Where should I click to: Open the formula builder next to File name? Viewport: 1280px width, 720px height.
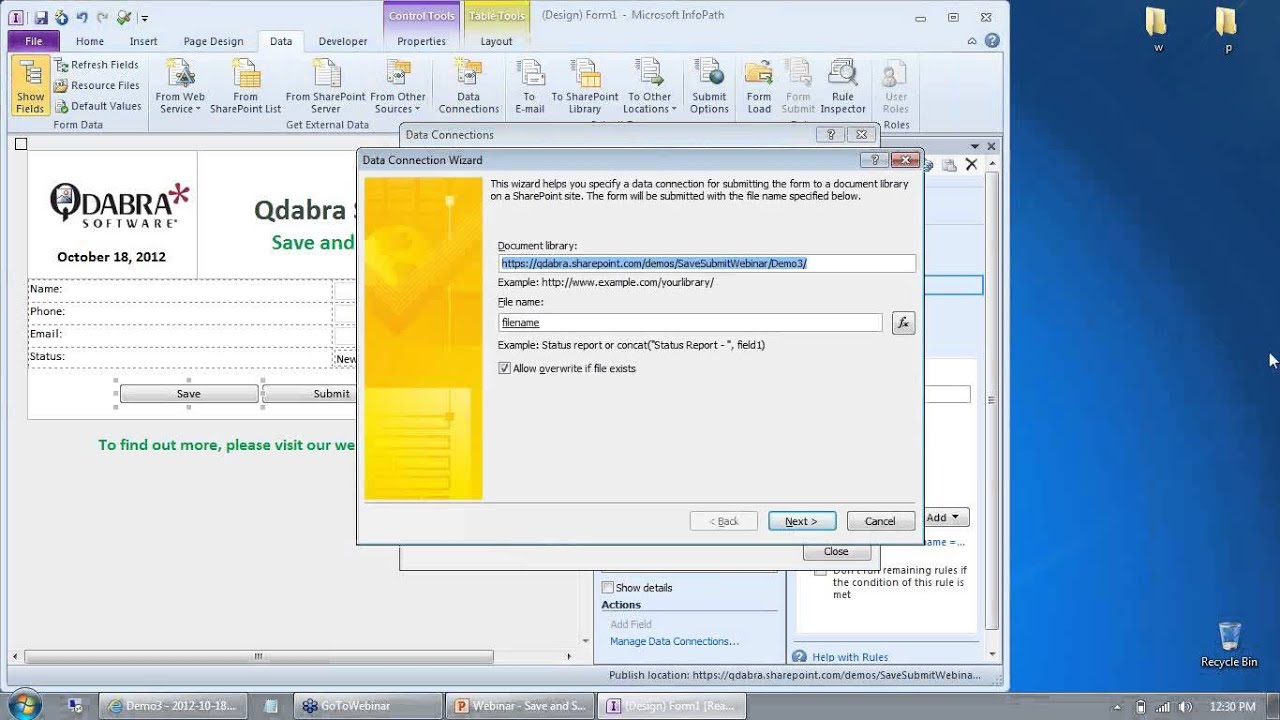(903, 322)
